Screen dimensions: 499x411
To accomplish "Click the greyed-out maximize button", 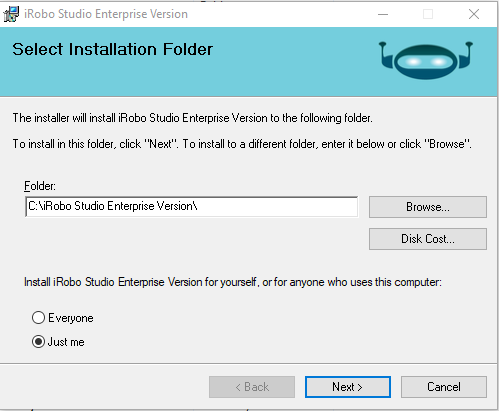I will tap(428, 14).
